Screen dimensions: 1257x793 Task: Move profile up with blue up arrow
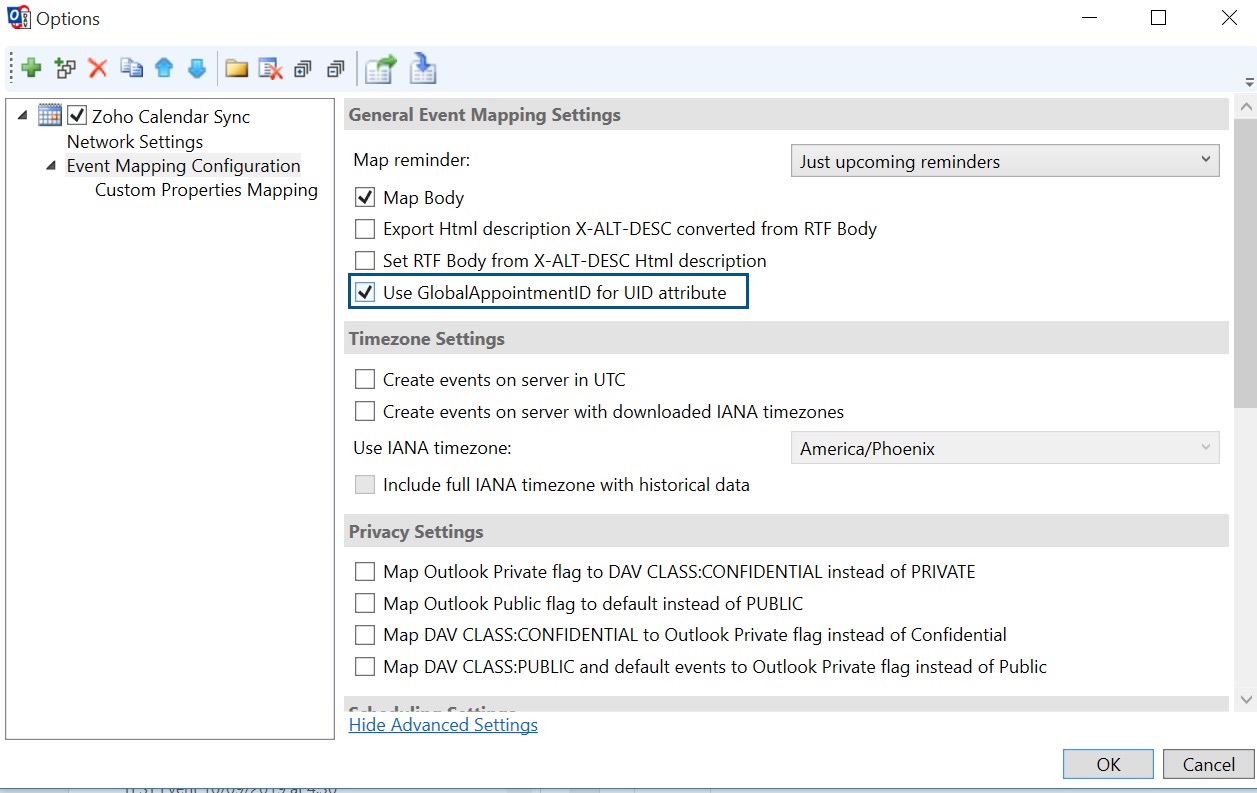[x=164, y=68]
